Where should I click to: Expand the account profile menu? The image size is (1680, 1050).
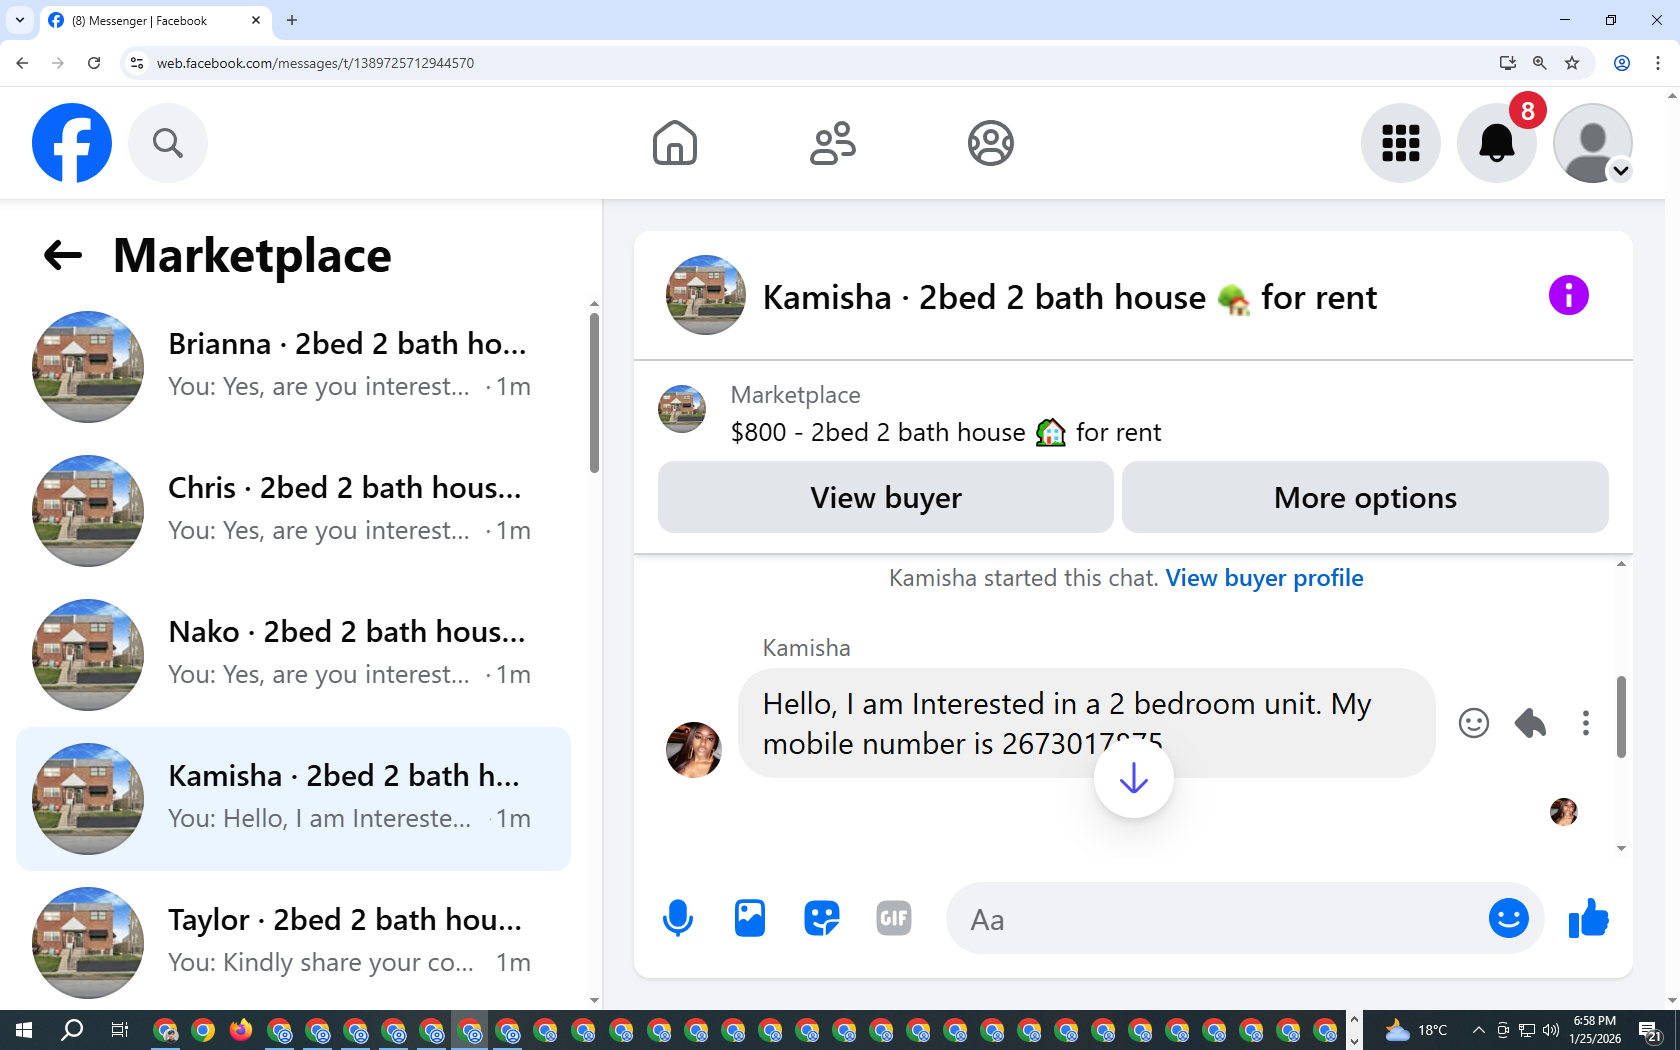click(1593, 143)
